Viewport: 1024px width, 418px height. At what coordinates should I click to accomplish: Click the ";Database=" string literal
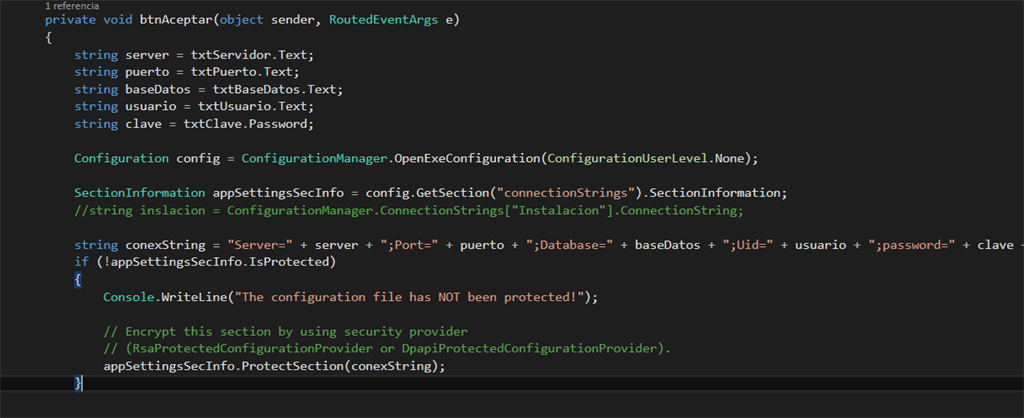(569, 246)
